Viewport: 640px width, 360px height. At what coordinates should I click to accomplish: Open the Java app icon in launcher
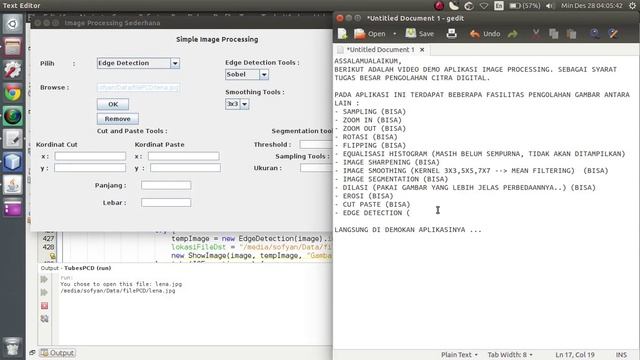point(13,185)
